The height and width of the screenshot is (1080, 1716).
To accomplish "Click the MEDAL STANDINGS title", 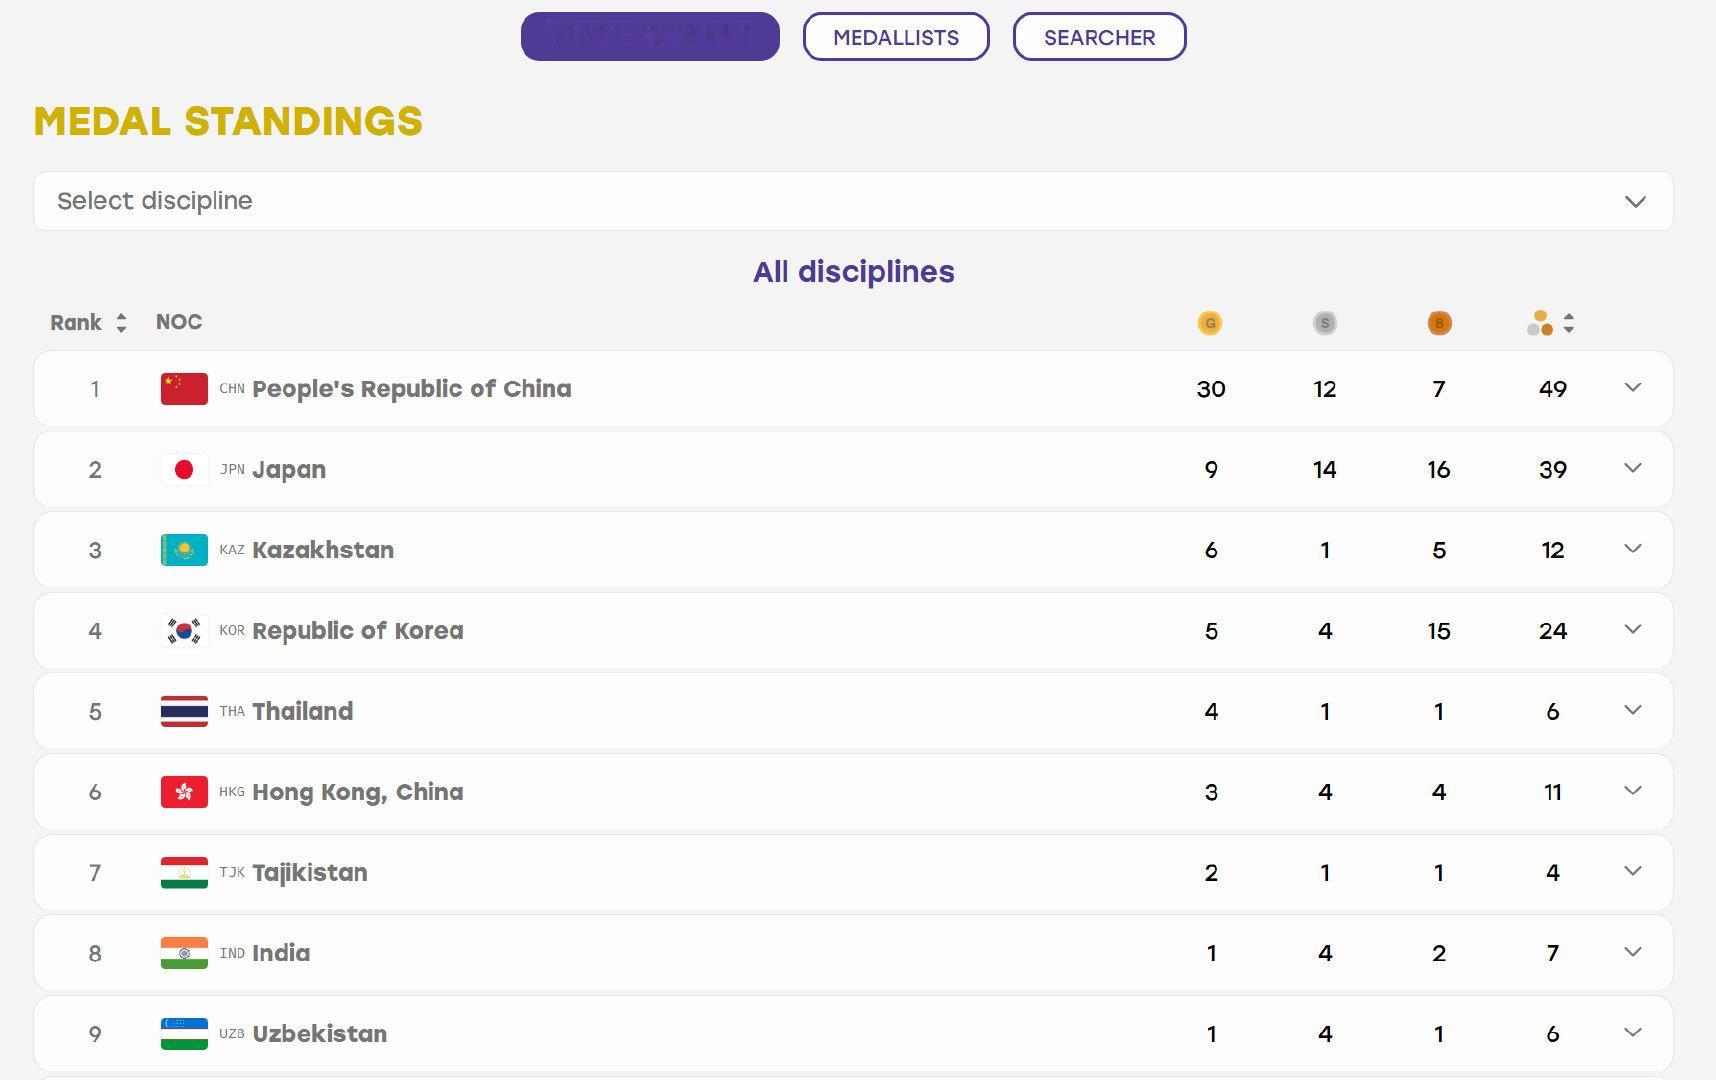I will click(x=228, y=122).
